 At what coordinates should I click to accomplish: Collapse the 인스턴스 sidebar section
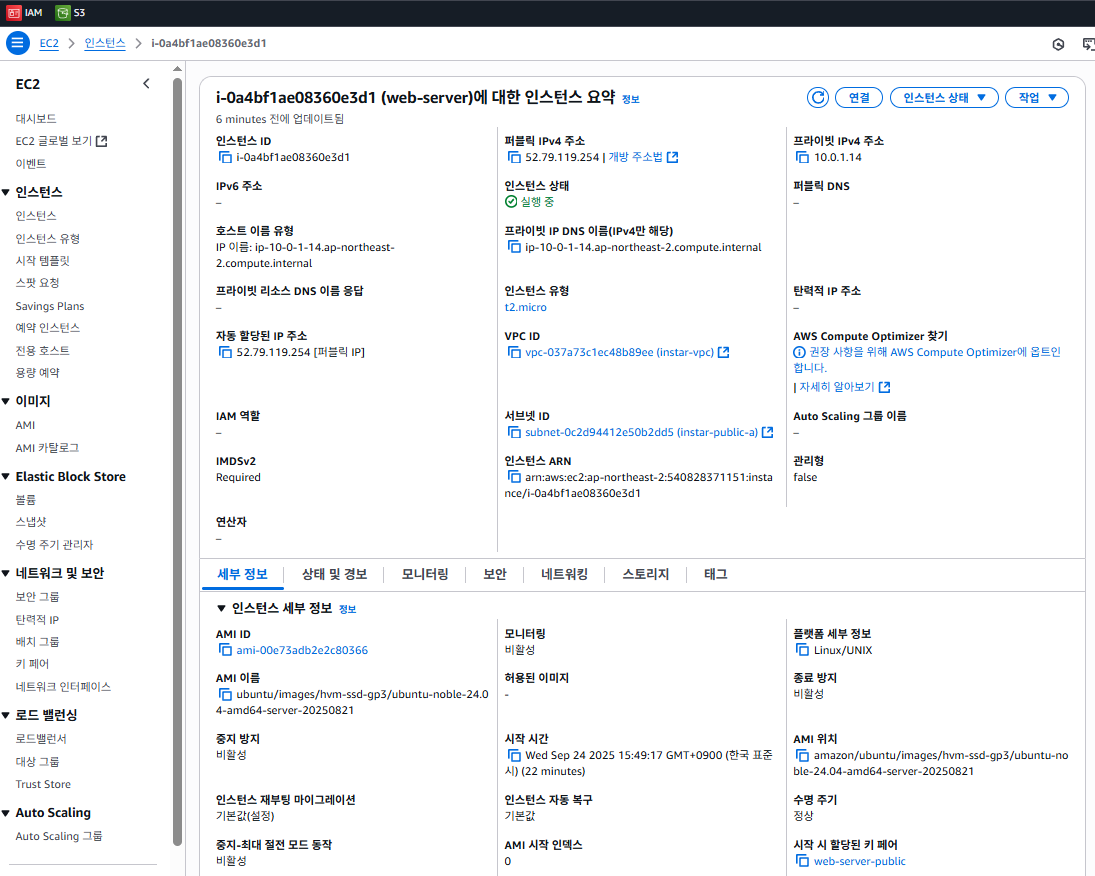[6, 192]
